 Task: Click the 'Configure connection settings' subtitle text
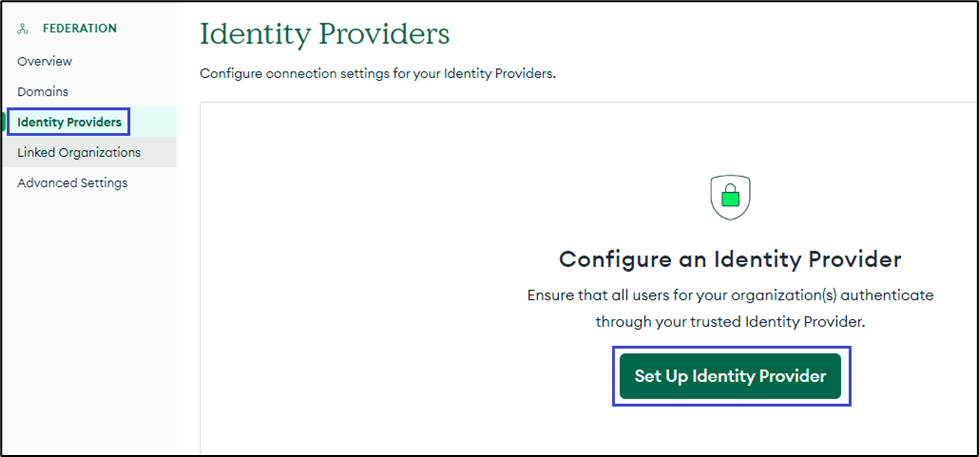(x=377, y=74)
